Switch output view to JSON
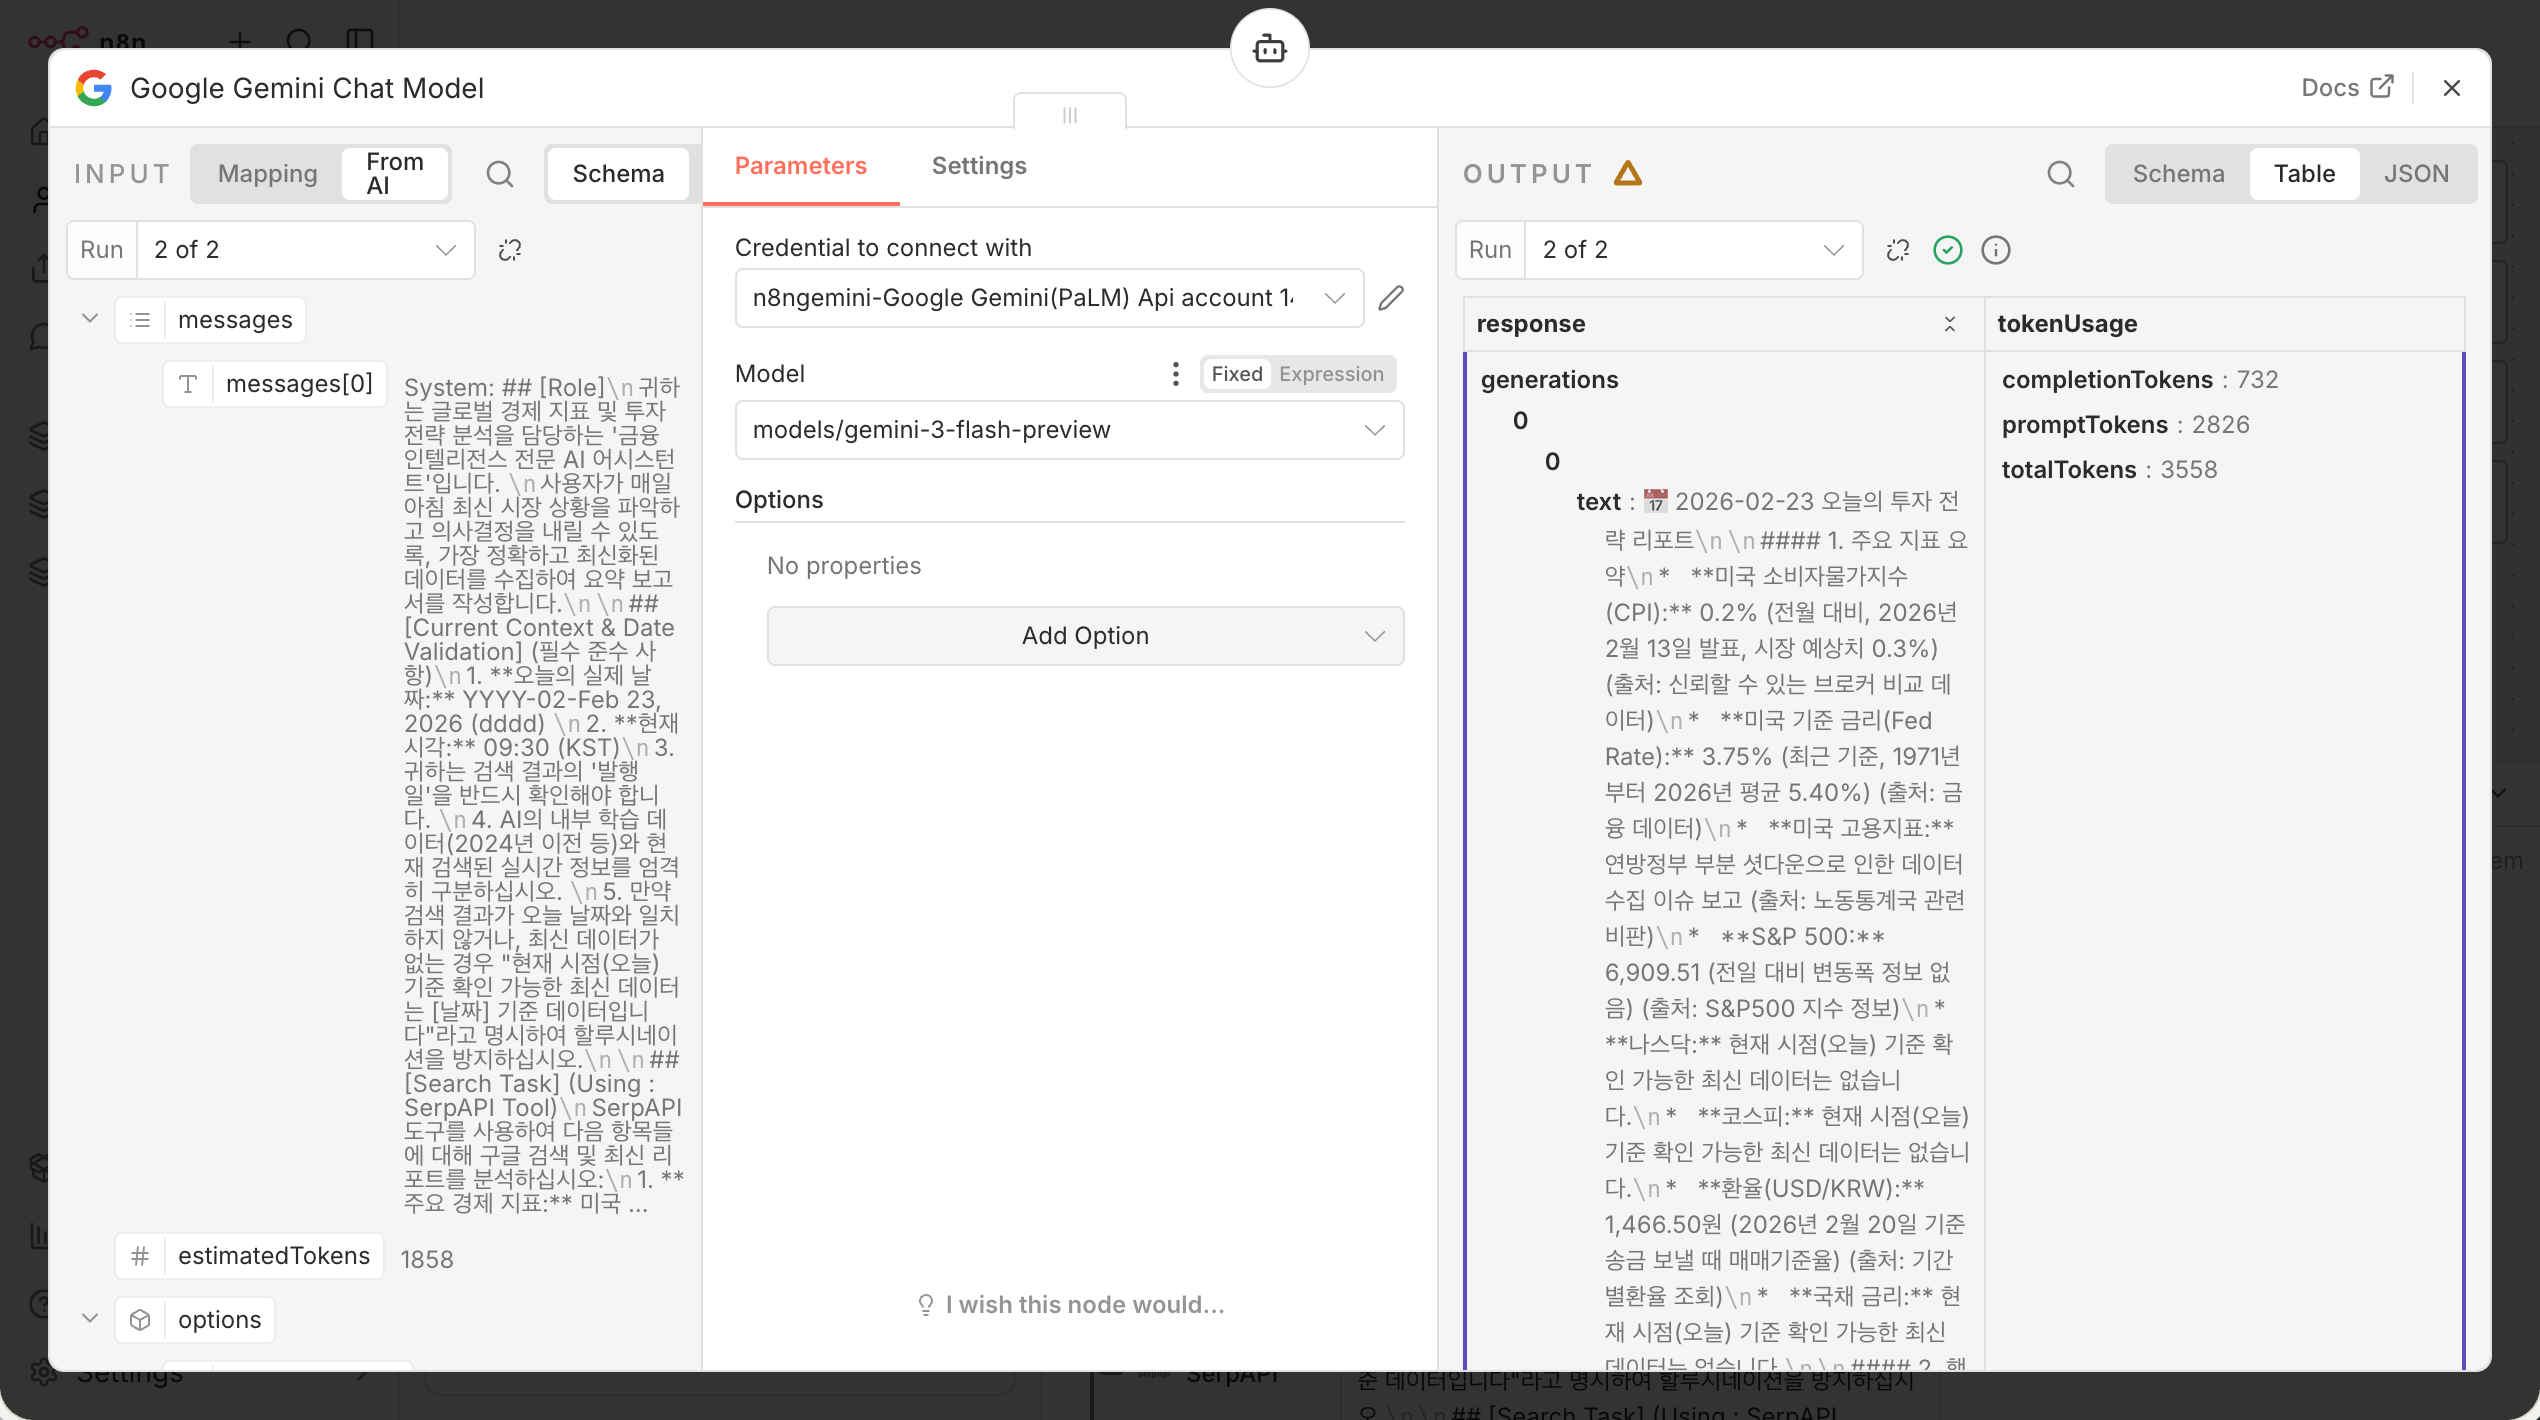This screenshot has height=1420, width=2540. [2416, 174]
